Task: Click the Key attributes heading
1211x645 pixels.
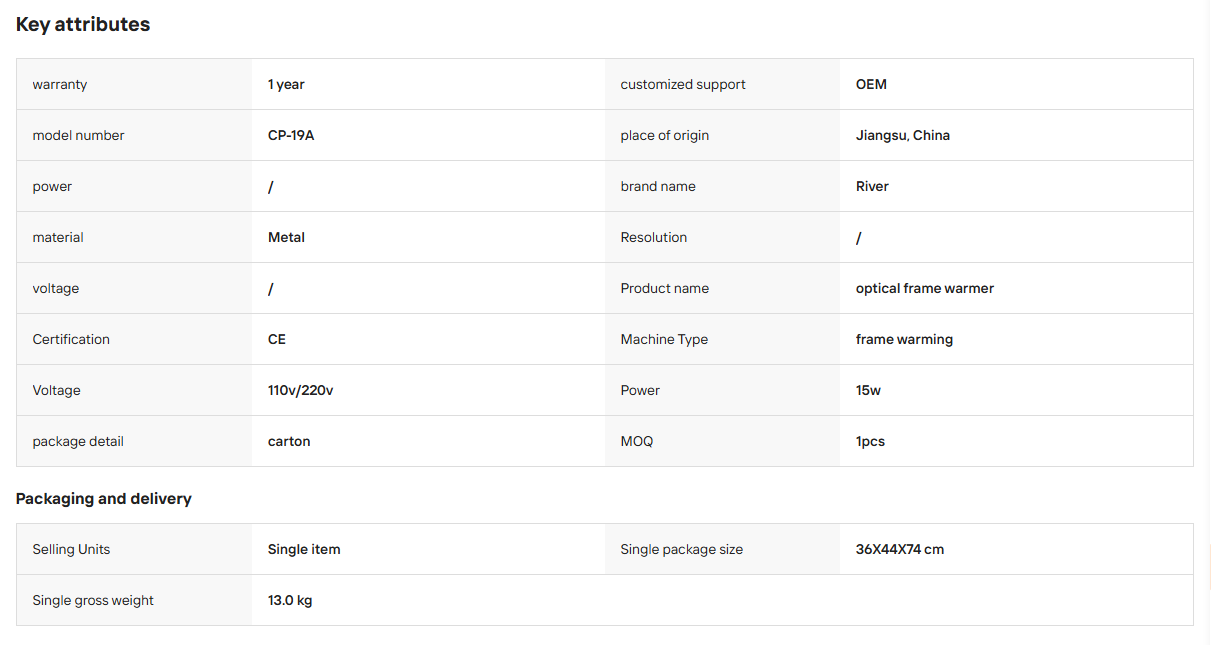Action: click(x=83, y=25)
